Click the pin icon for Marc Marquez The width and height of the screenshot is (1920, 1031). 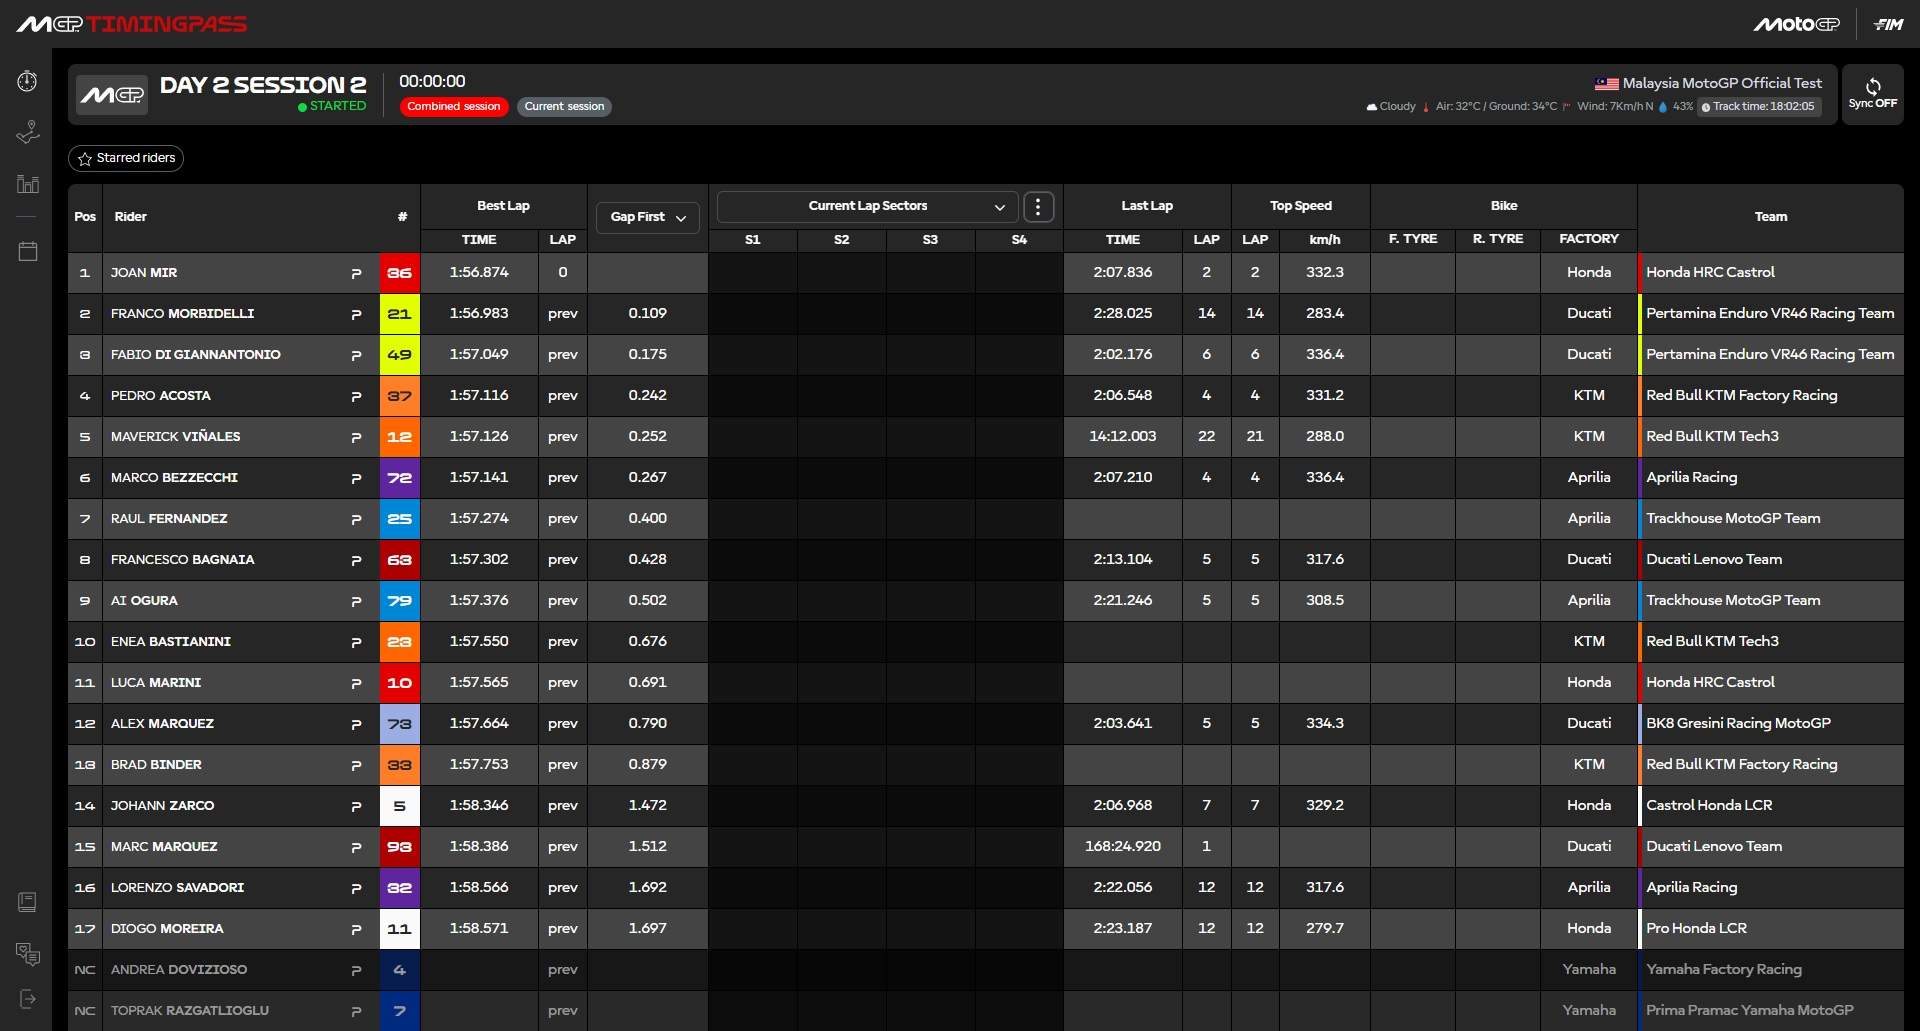point(356,847)
